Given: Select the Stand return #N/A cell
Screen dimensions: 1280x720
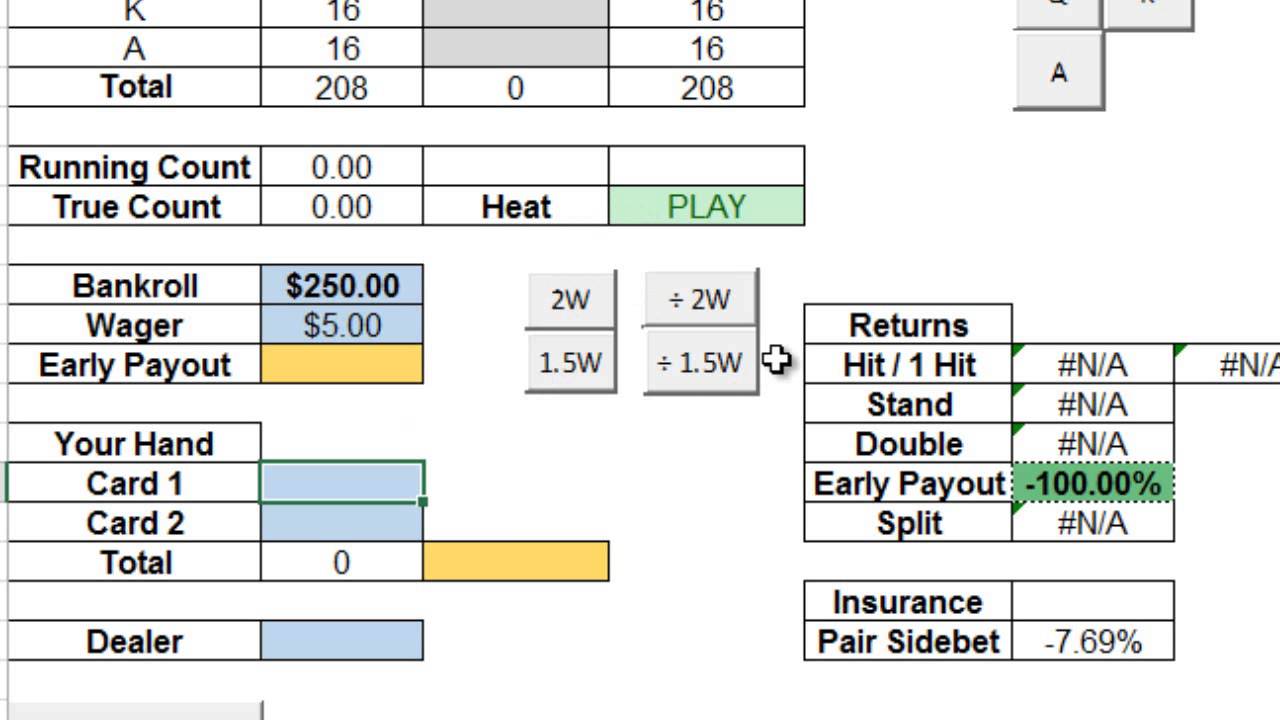Looking at the screenshot, I should 1093,405.
